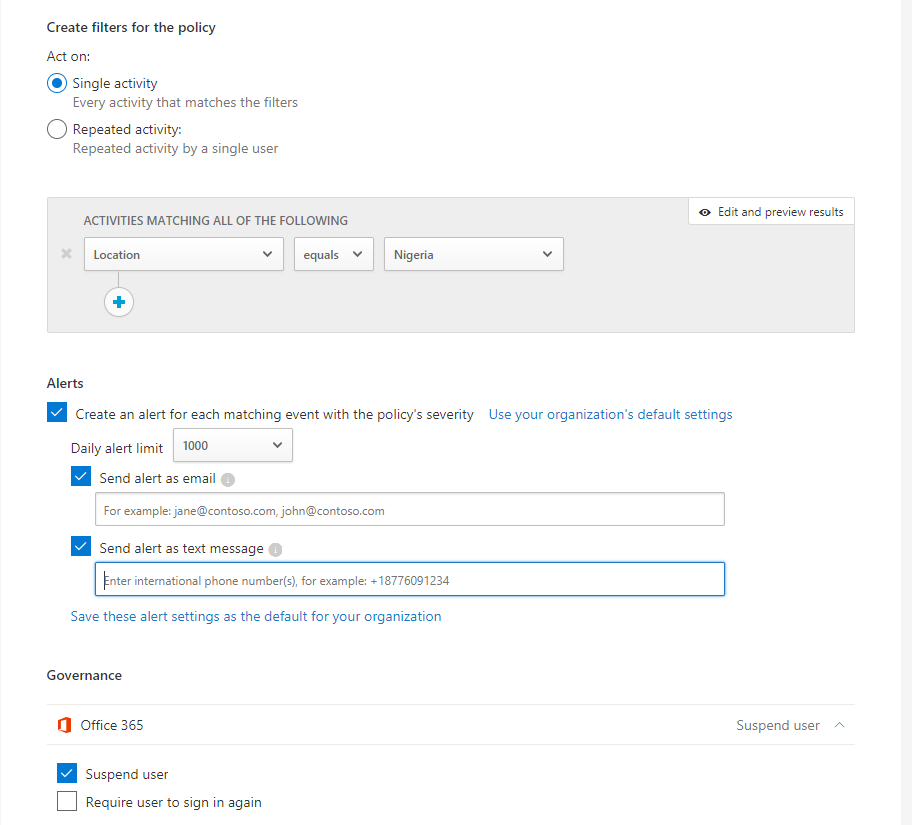Check Require user to sign in again
Screen dimensions: 912x825
click(67, 801)
